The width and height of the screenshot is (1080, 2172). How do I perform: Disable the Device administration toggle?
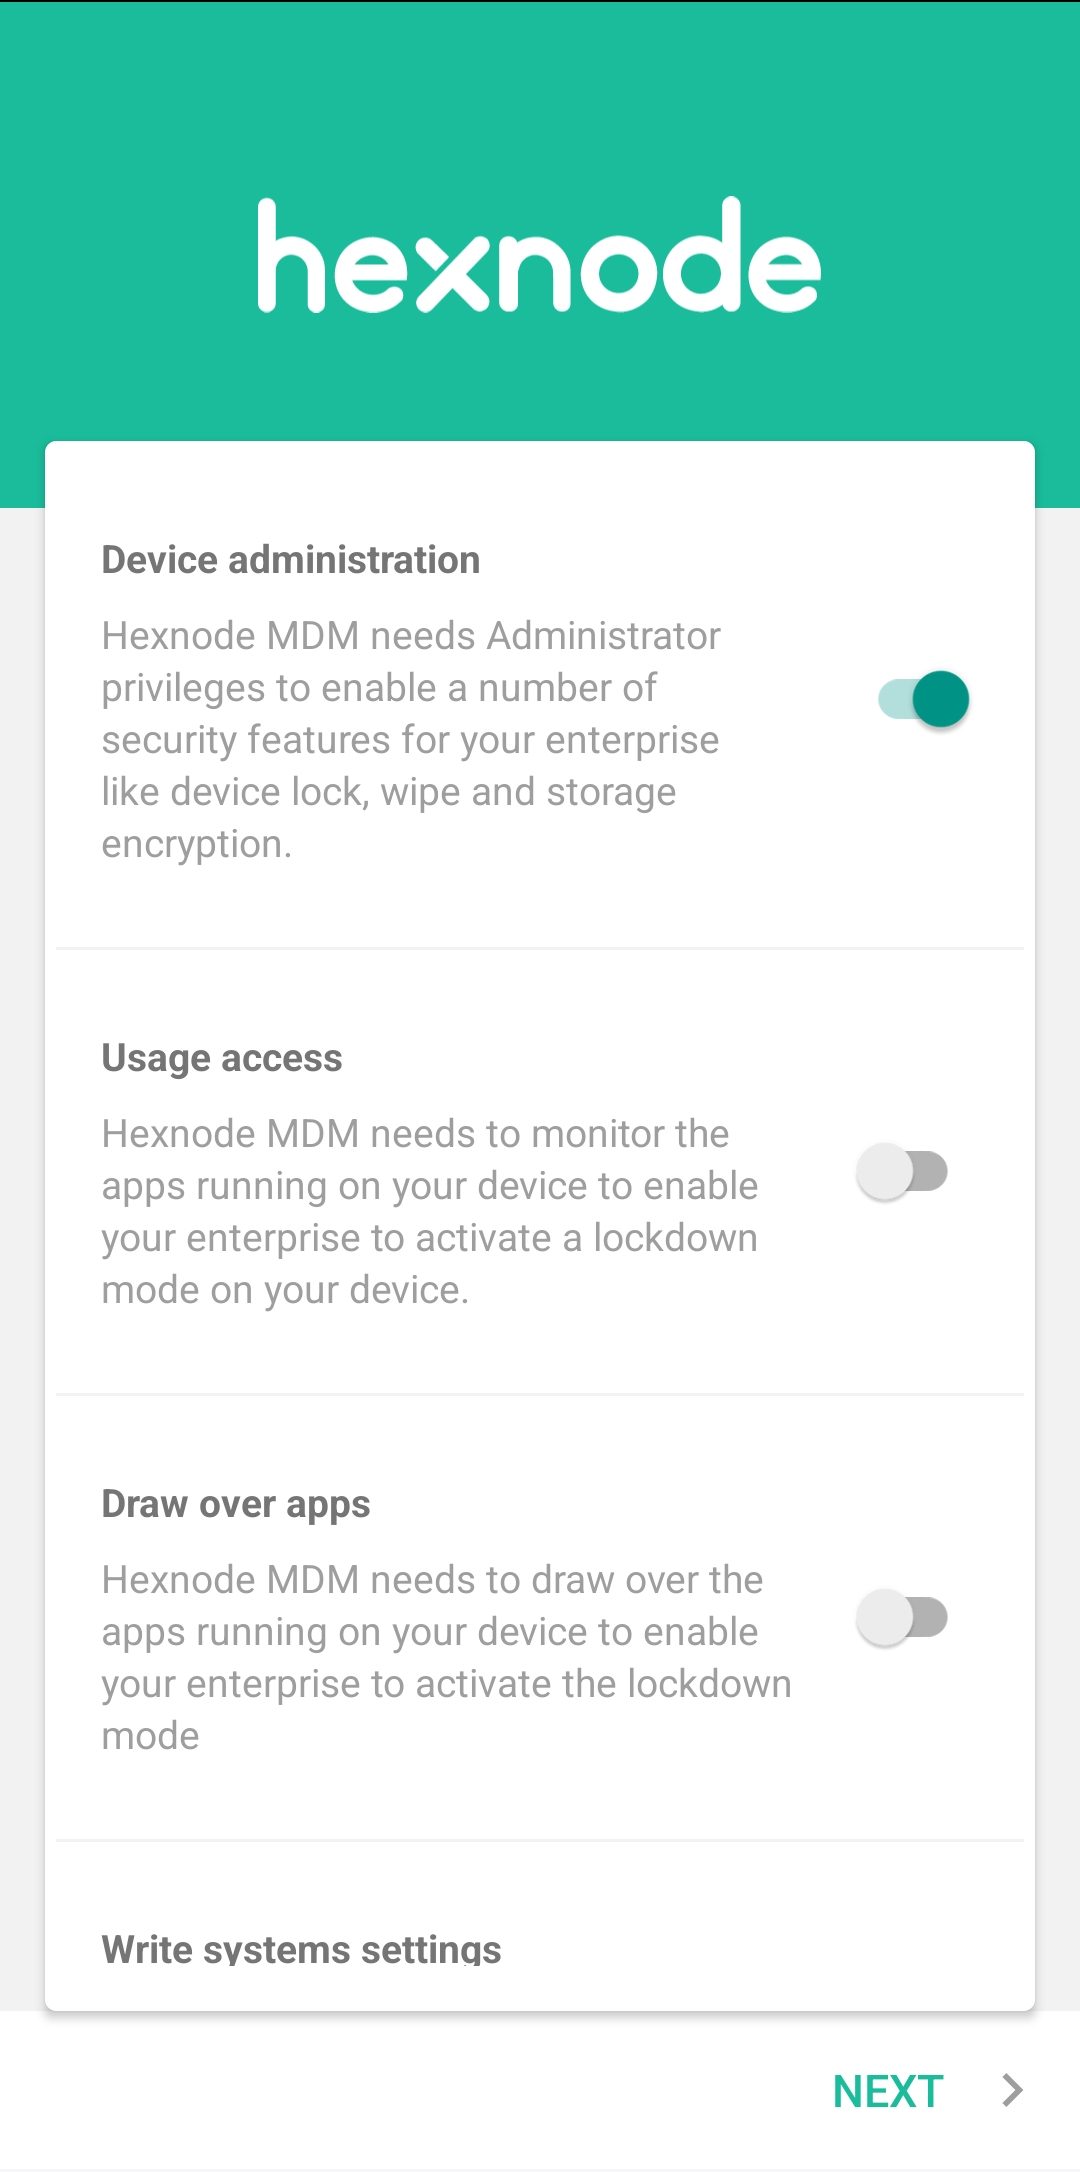923,698
